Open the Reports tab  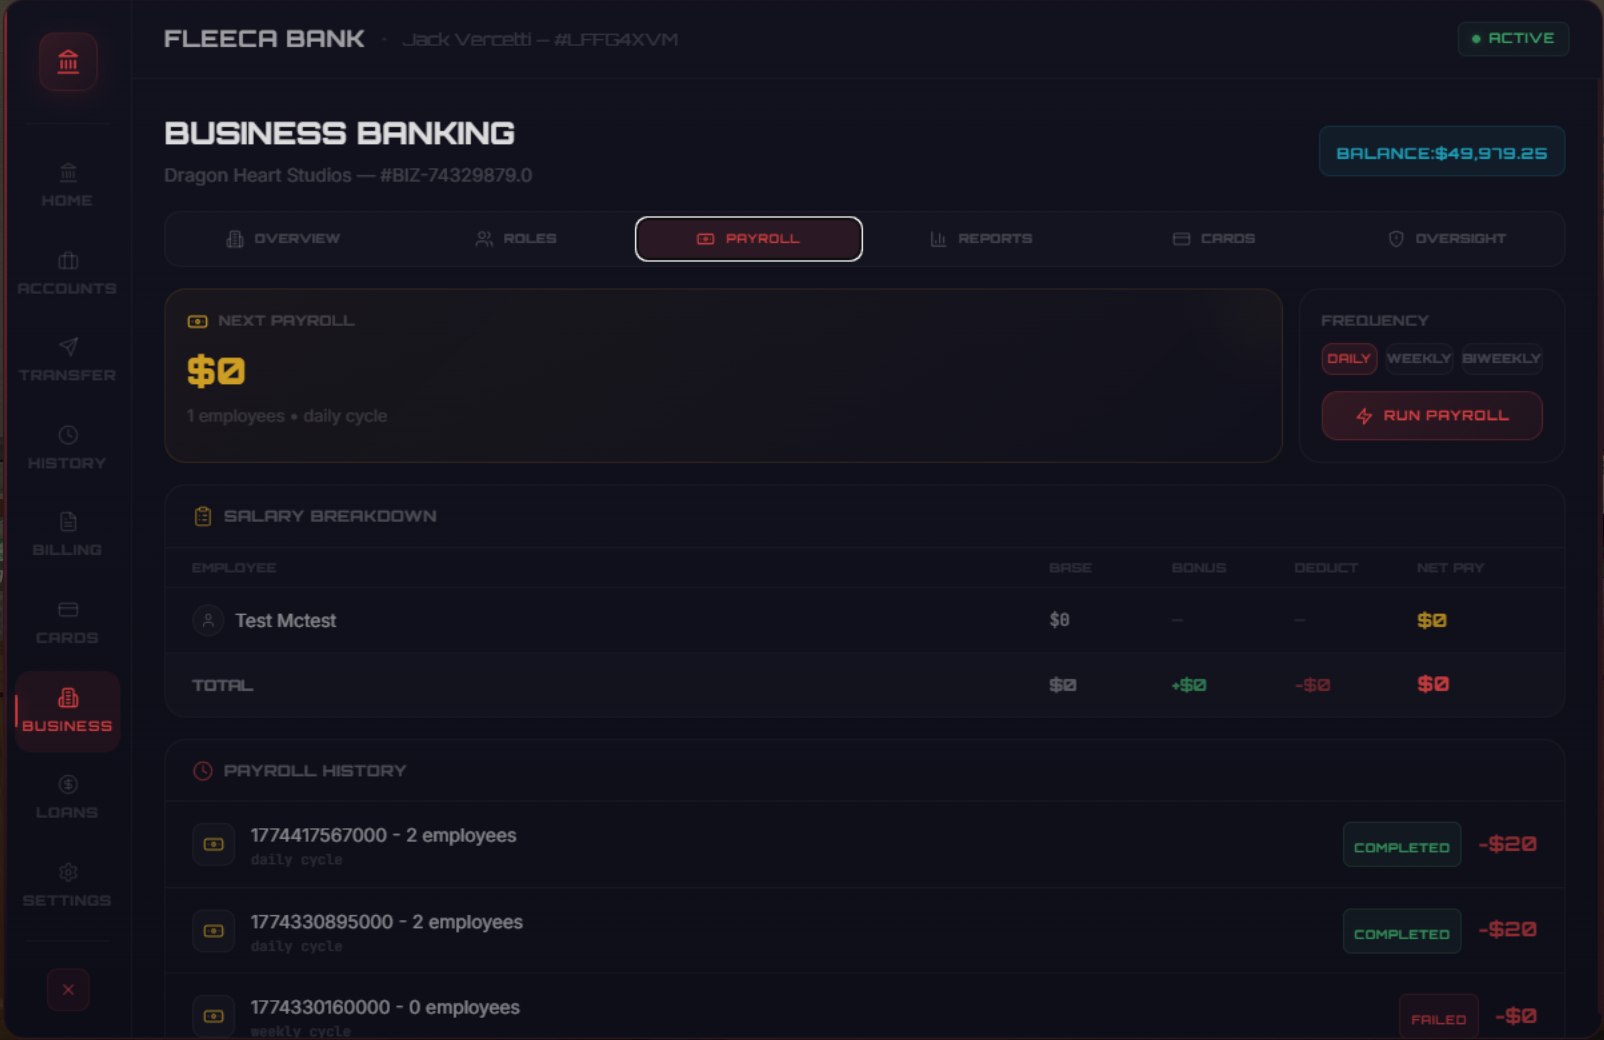pos(981,239)
